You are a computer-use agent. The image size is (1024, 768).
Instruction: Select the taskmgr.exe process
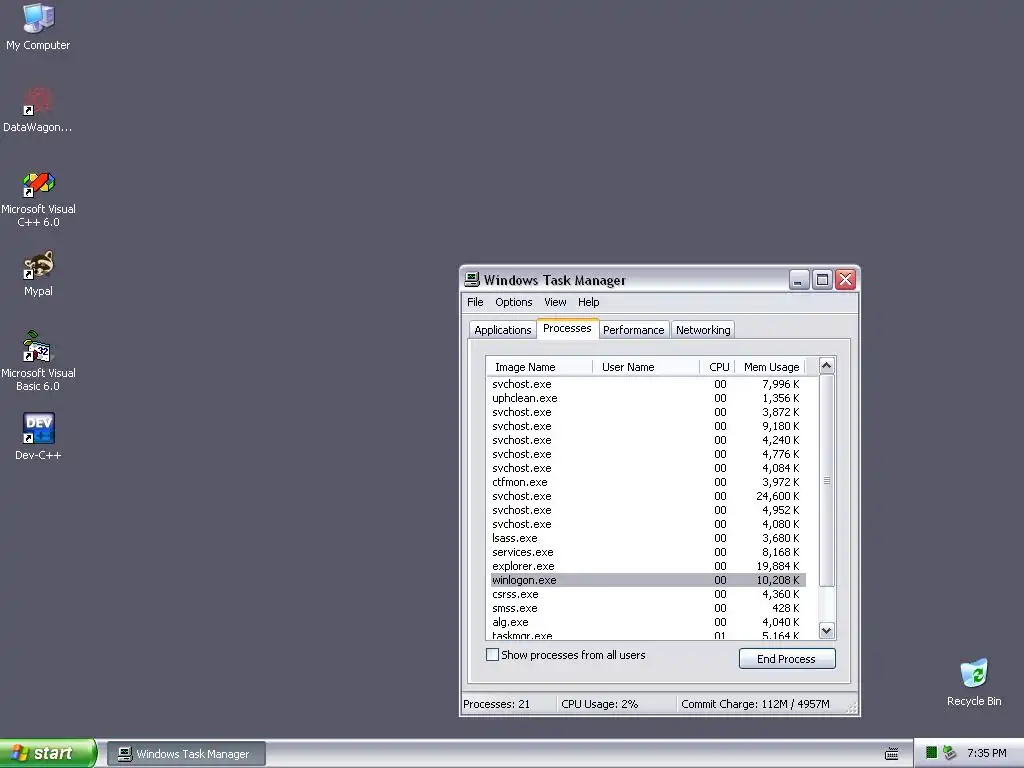click(x=648, y=635)
